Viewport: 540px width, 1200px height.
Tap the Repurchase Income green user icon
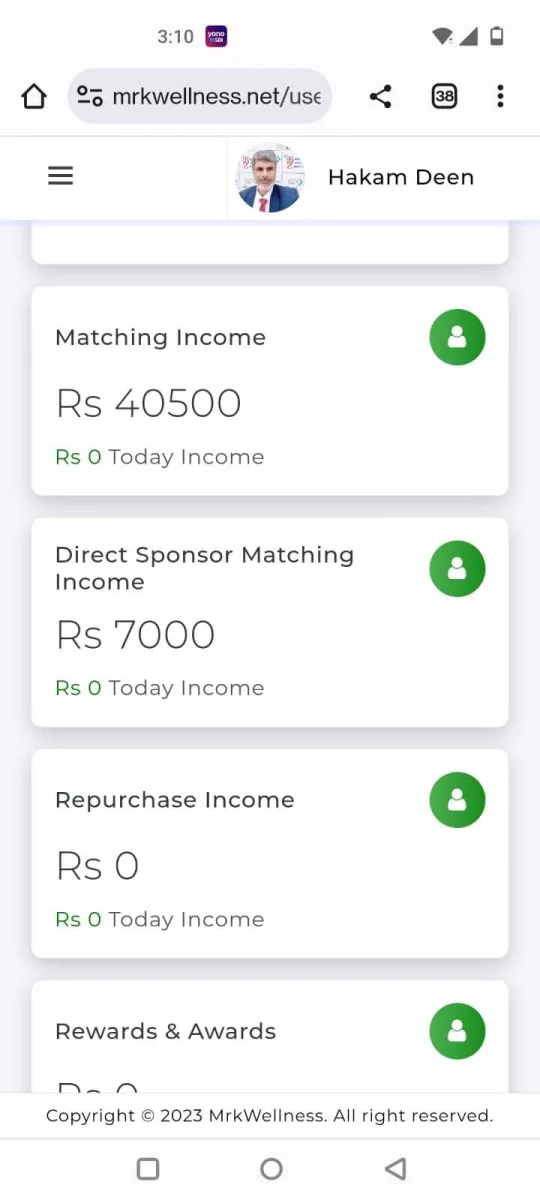(457, 800)
